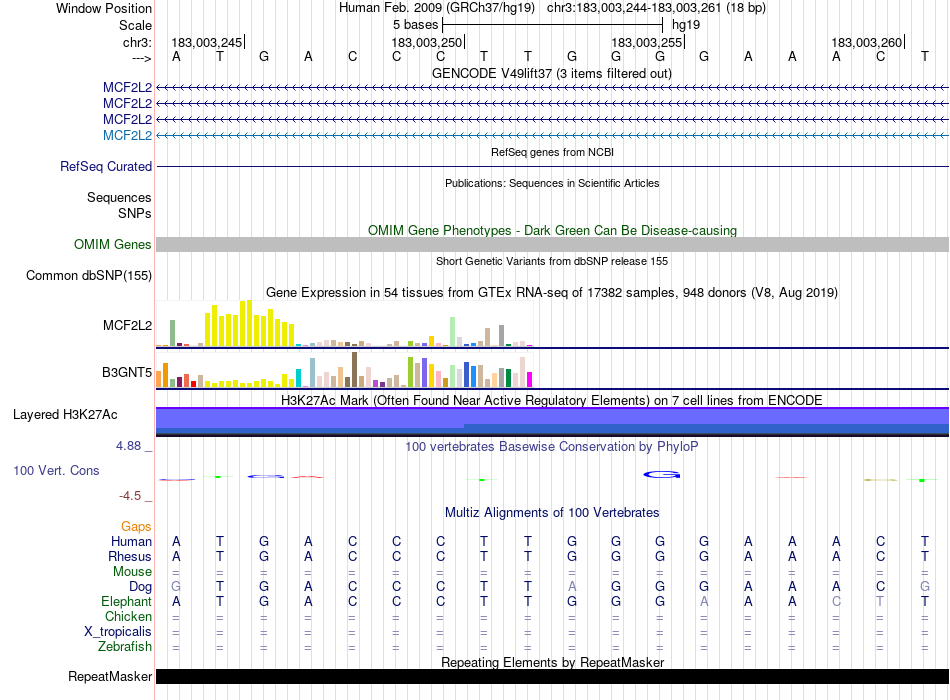
Task: Click the blue H3K27Ac signal band
Action: coord(552,420)
